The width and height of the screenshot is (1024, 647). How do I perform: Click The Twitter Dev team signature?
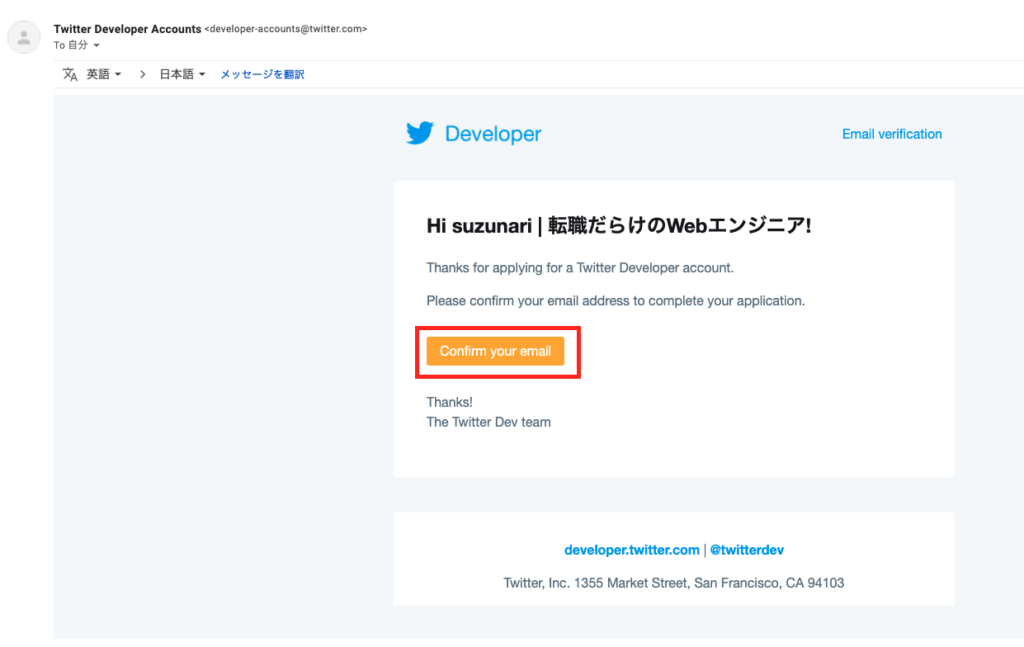[x=488, y=422]
